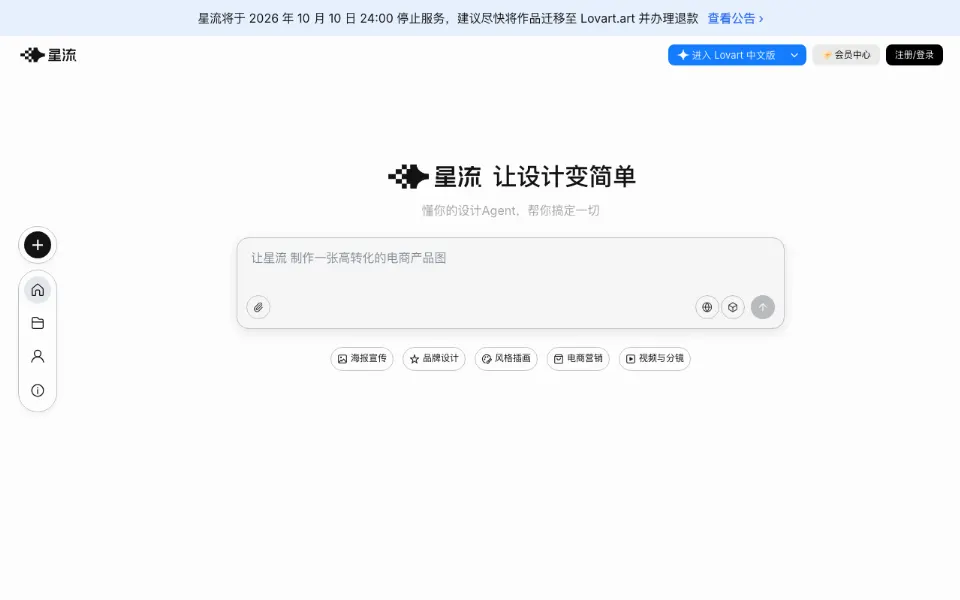
Task: Open the folder projects icon in sidebar
Action: 37,323
